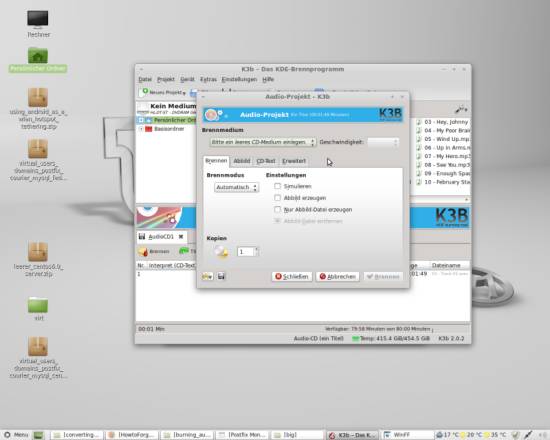Click the Persönlicher Ordner tree folder icon
This screenshot has height=440, width=550.
[x=149, y=120]
